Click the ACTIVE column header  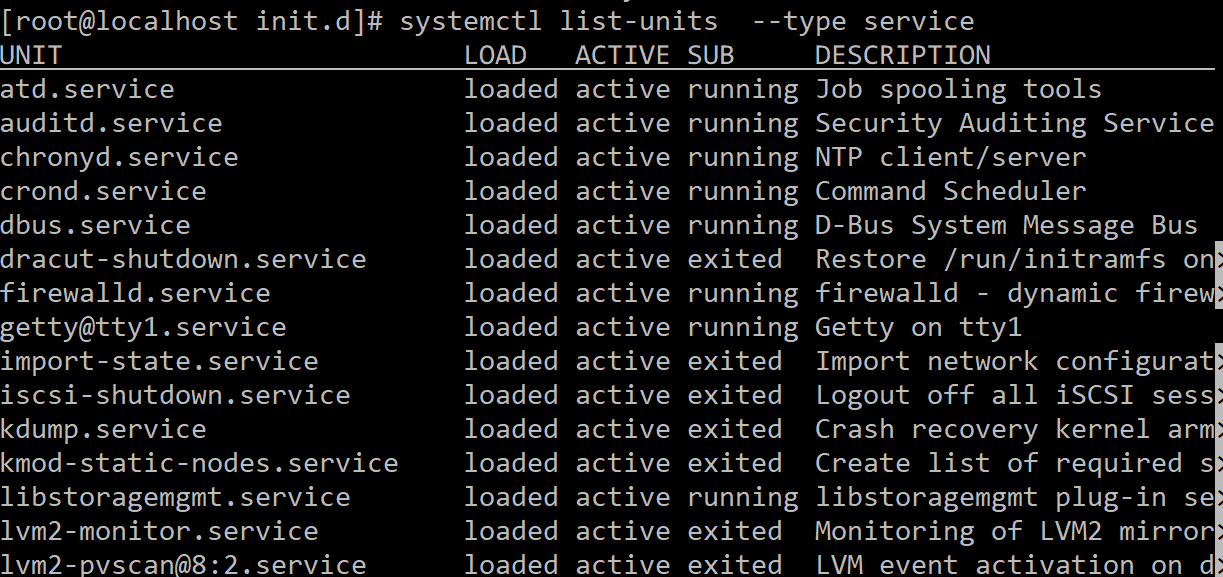tap(623, 55)
